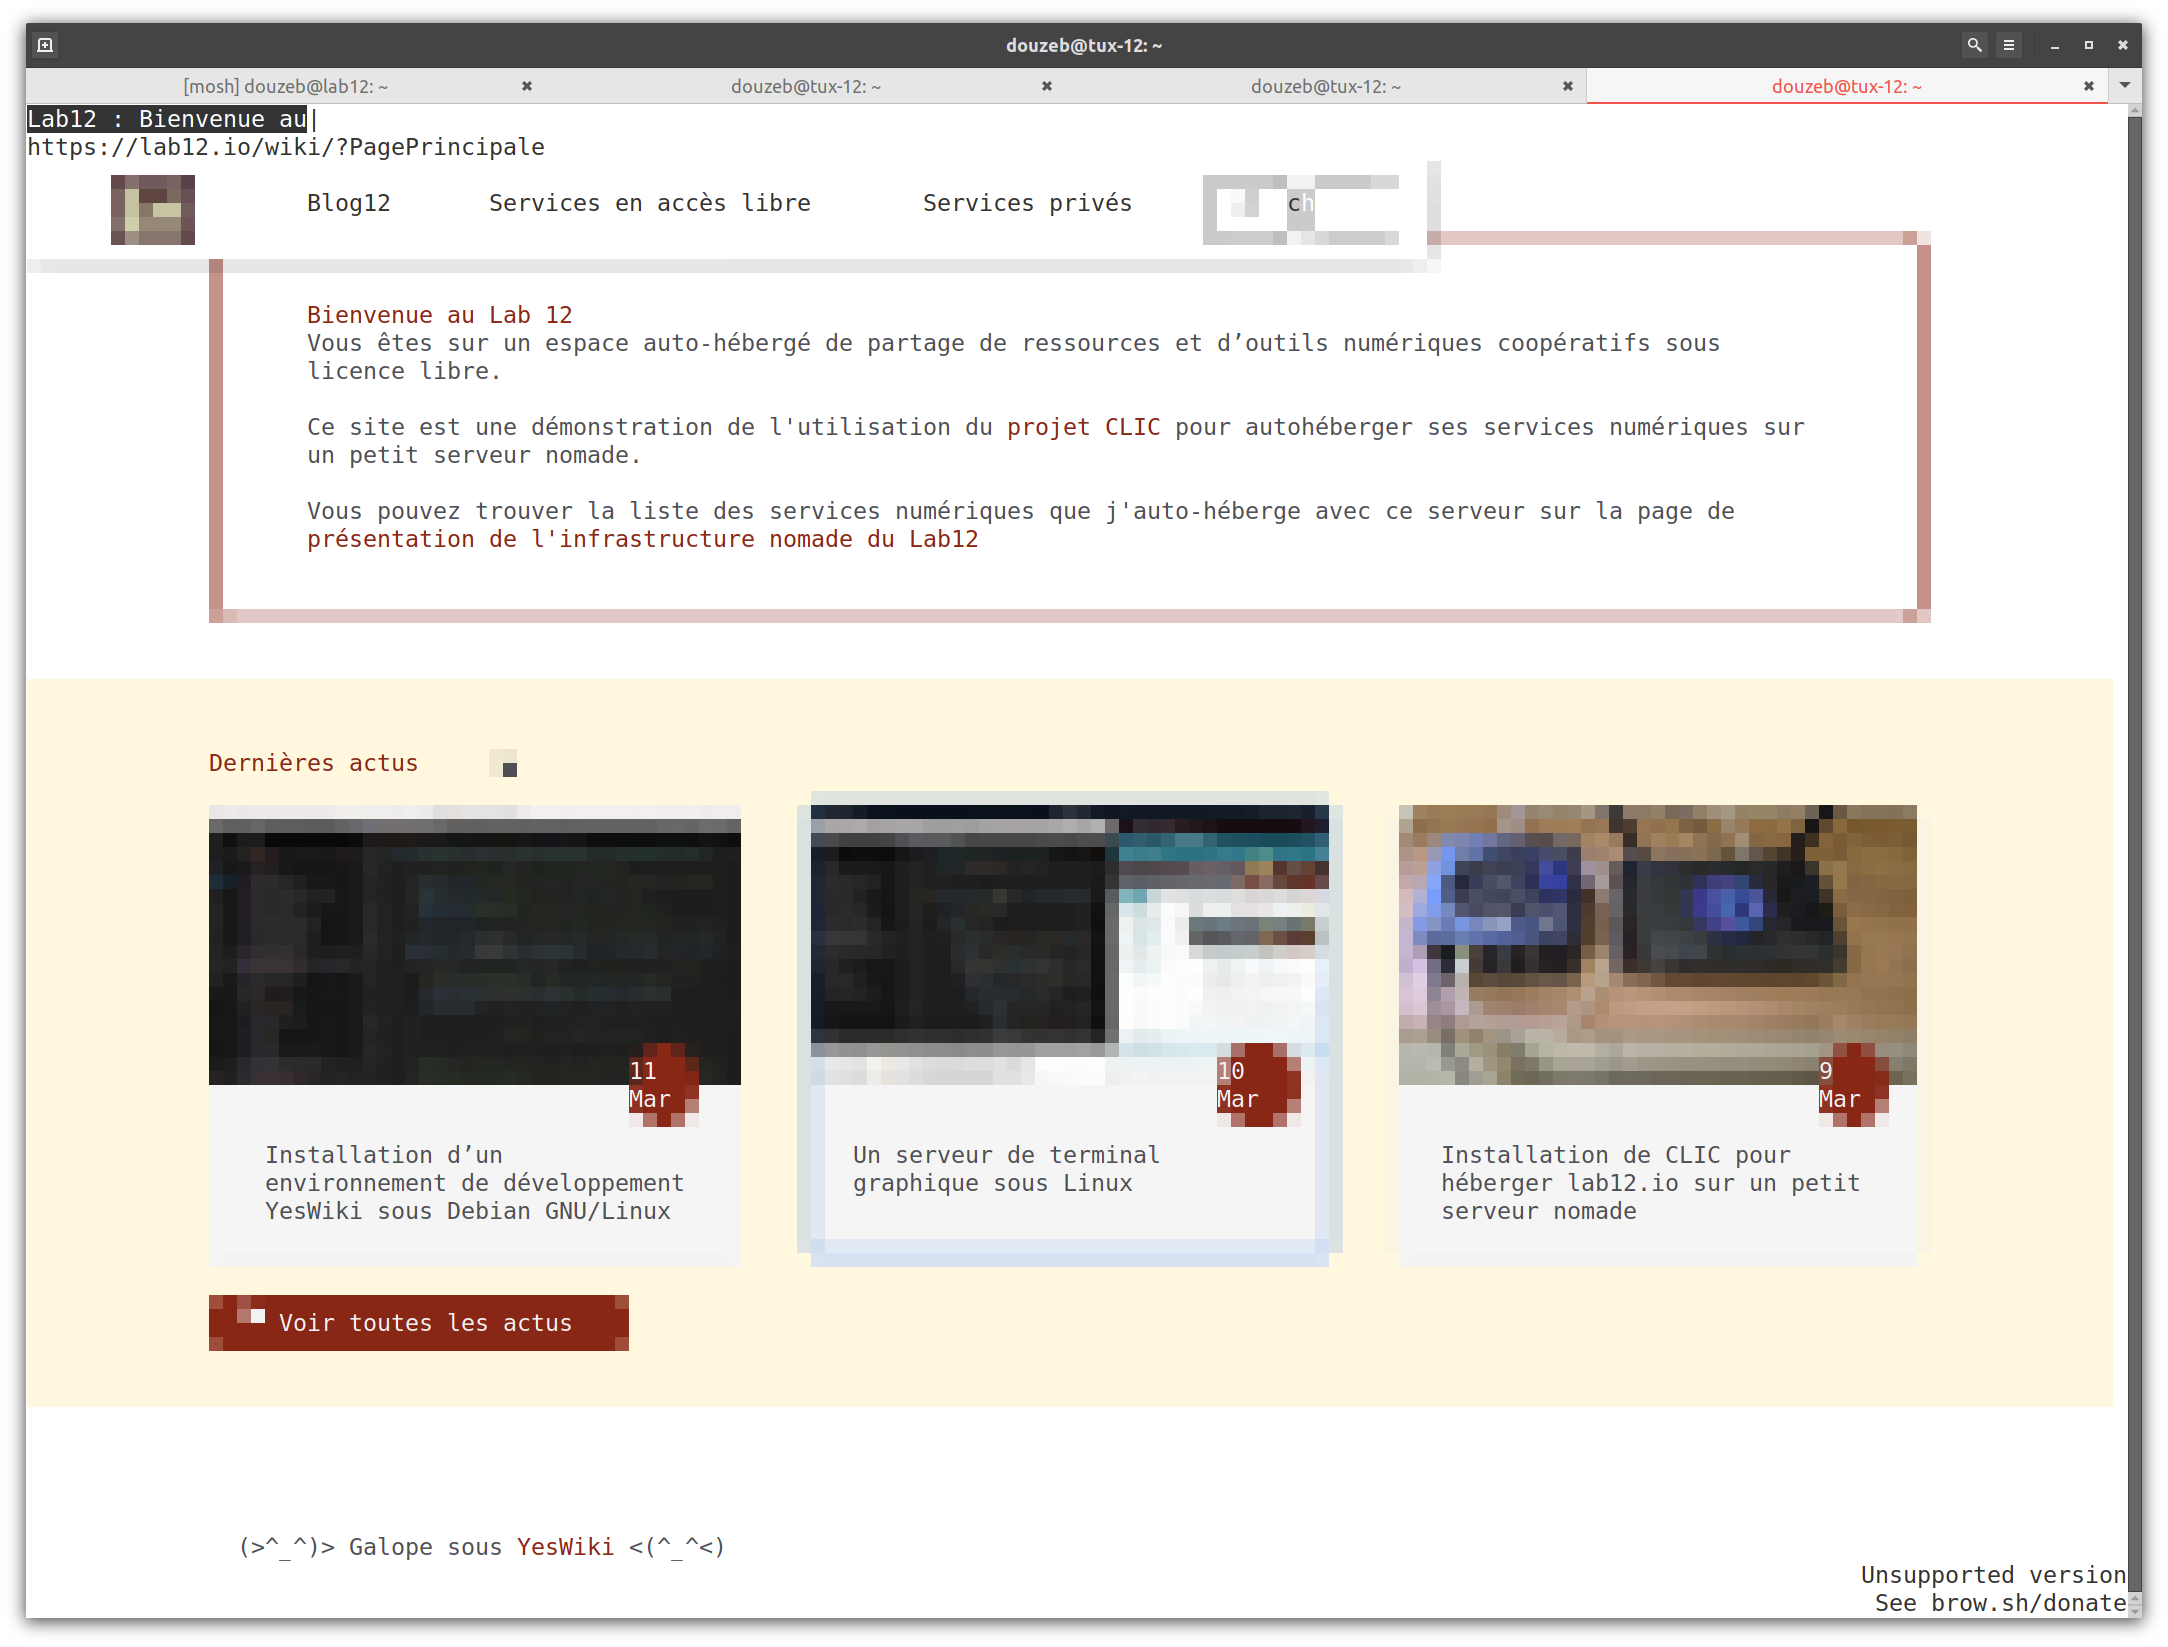
Task: Switch to the [mosh] douzeb@lab12 tab
Action: tap(285, 87)
